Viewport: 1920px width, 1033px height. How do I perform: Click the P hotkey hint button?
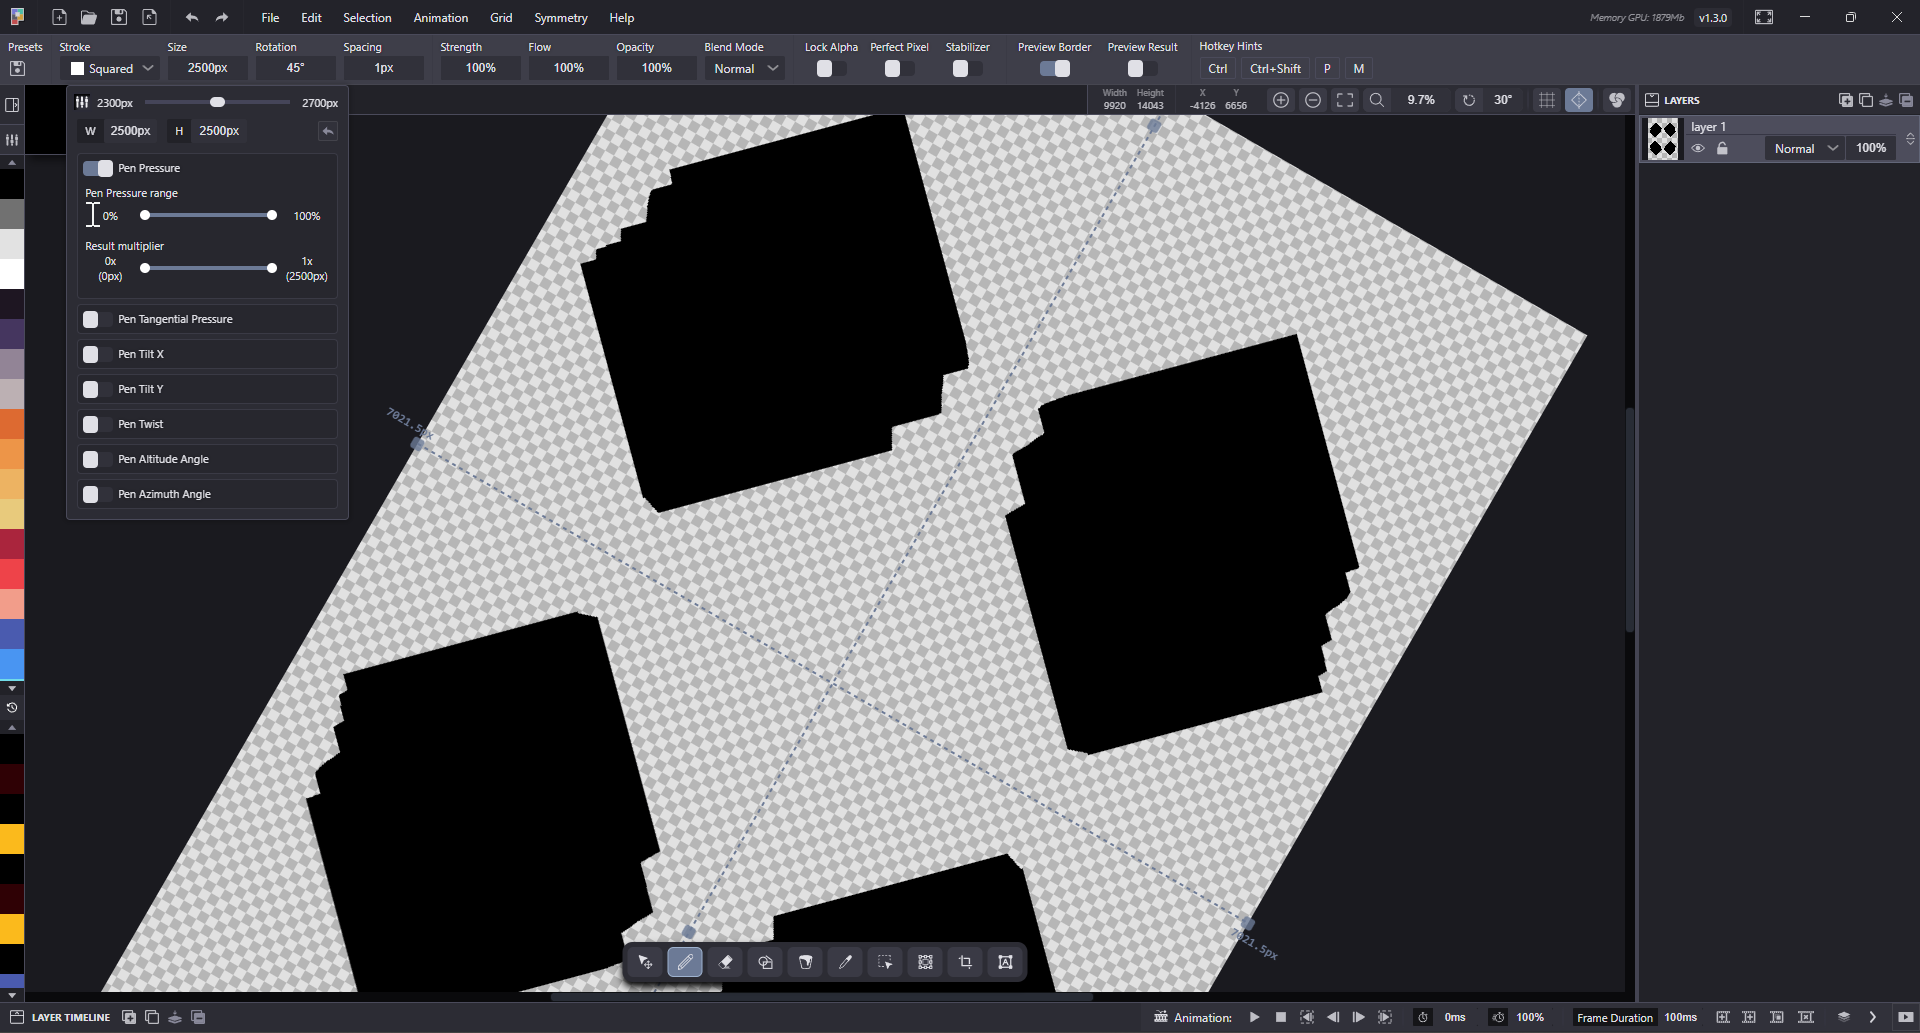click(x=1327, y=69)
